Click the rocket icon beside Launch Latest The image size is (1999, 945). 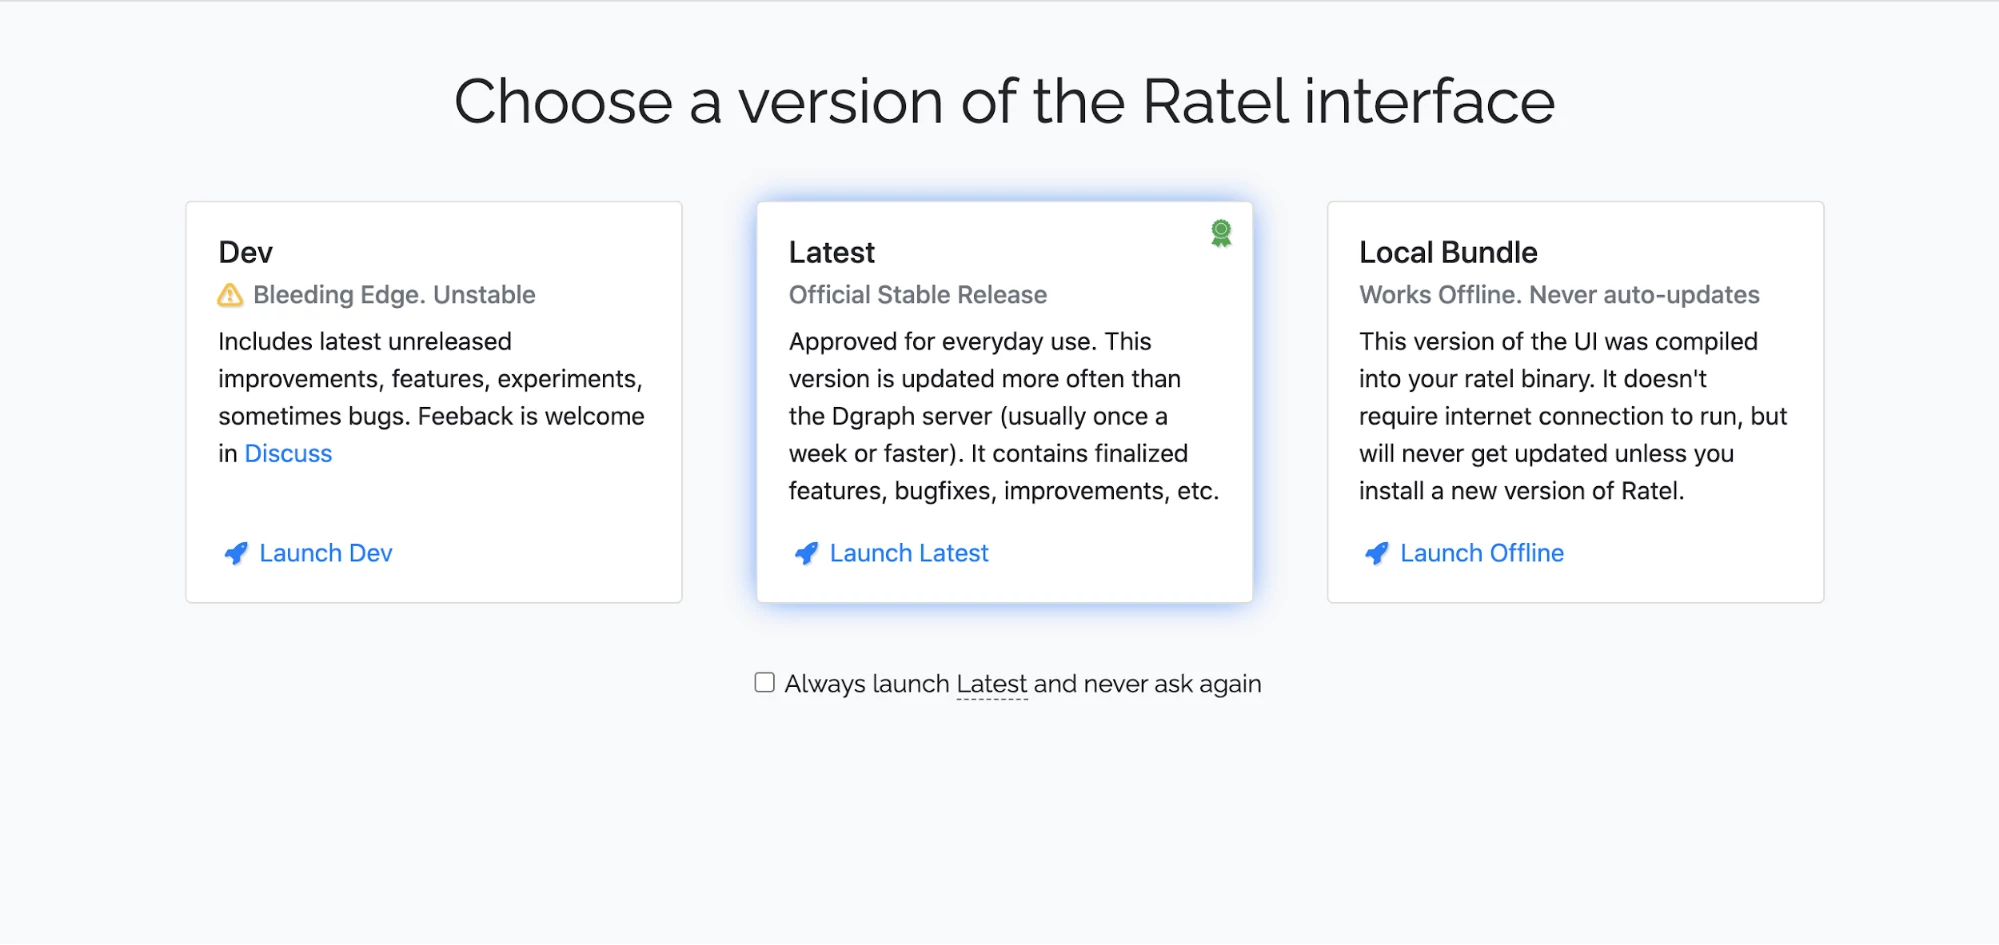click(x=806, y=553)
